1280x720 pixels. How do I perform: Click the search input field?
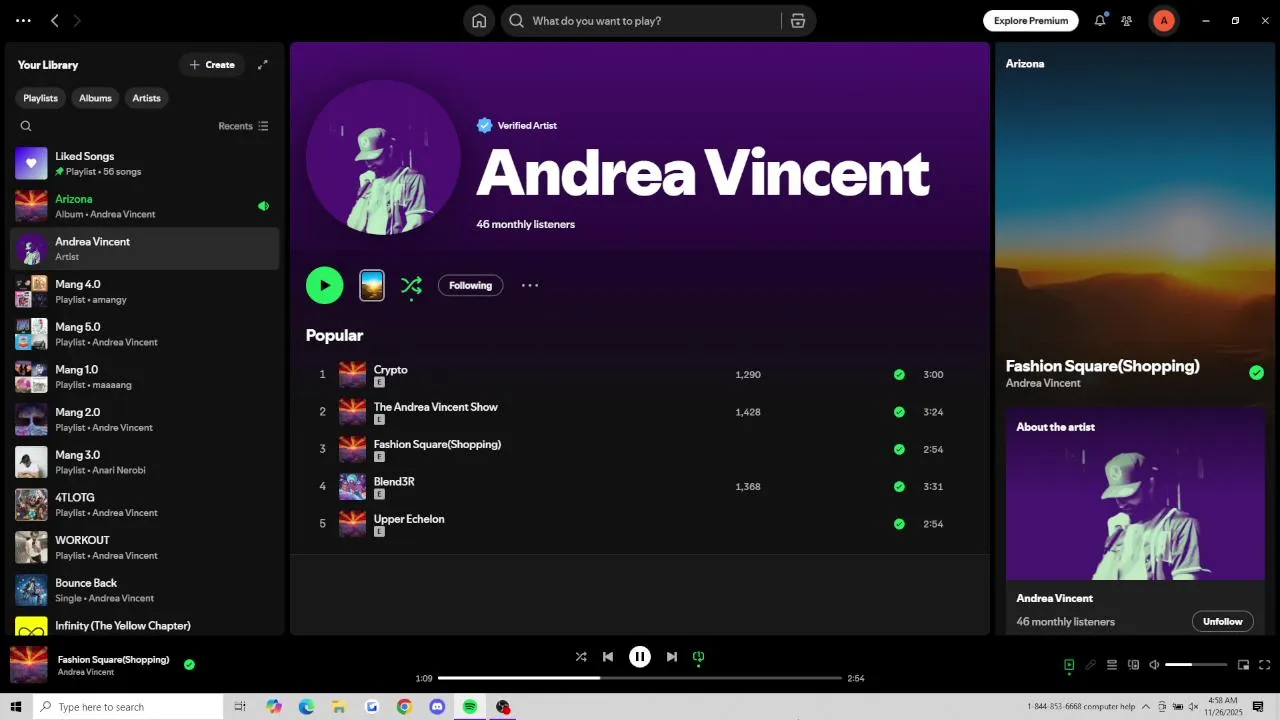coord(652,21)
